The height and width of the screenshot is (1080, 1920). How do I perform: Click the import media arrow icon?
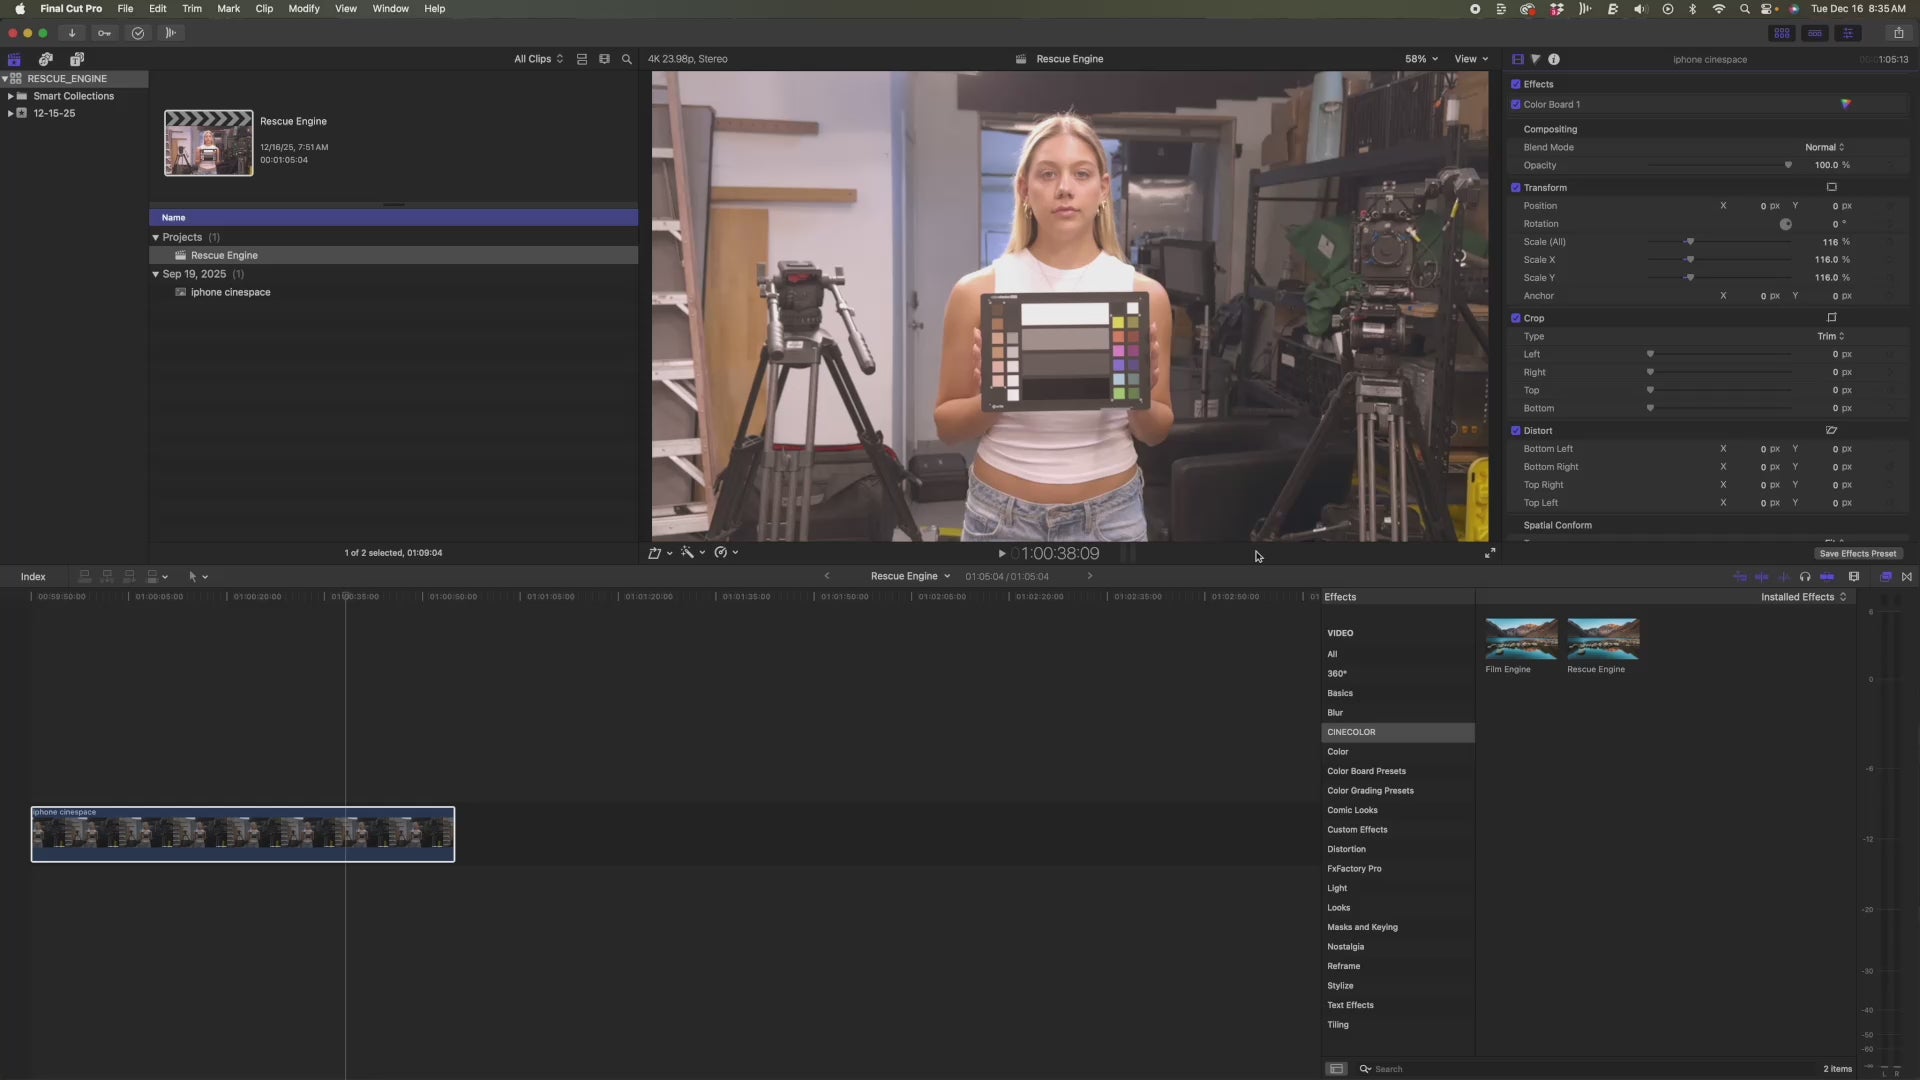click(72, 33)
